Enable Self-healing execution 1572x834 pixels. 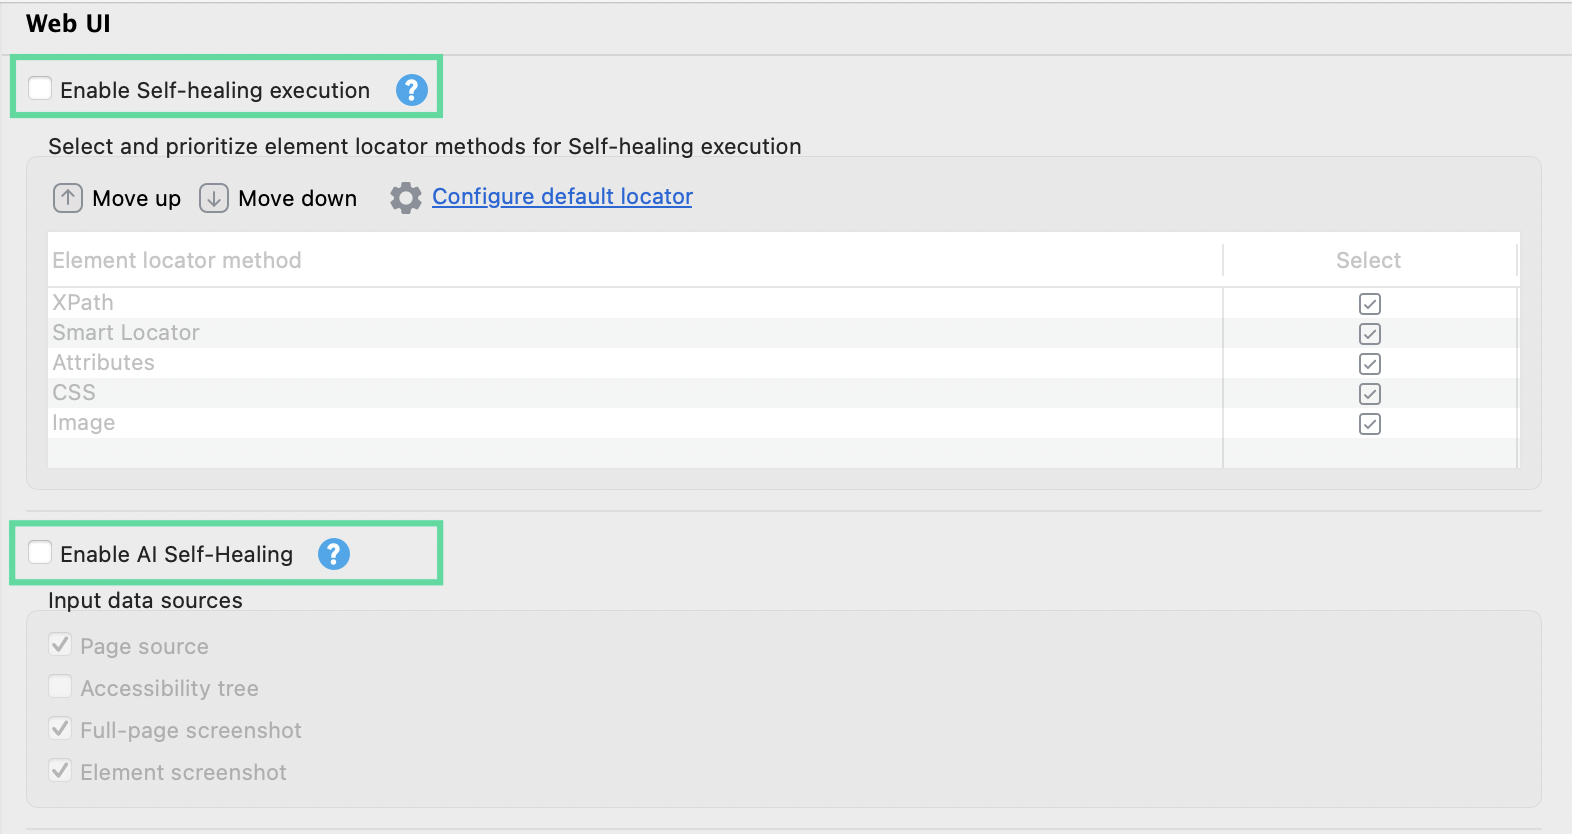tap(39, 89)
